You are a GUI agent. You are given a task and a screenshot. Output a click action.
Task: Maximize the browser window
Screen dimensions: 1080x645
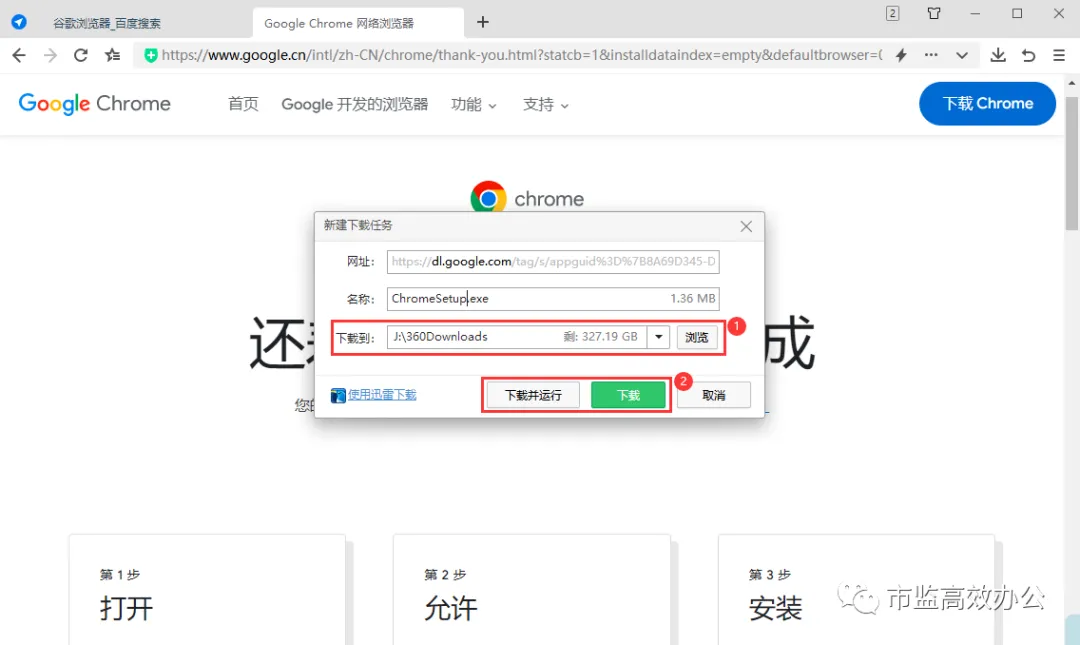(1017, 13)
